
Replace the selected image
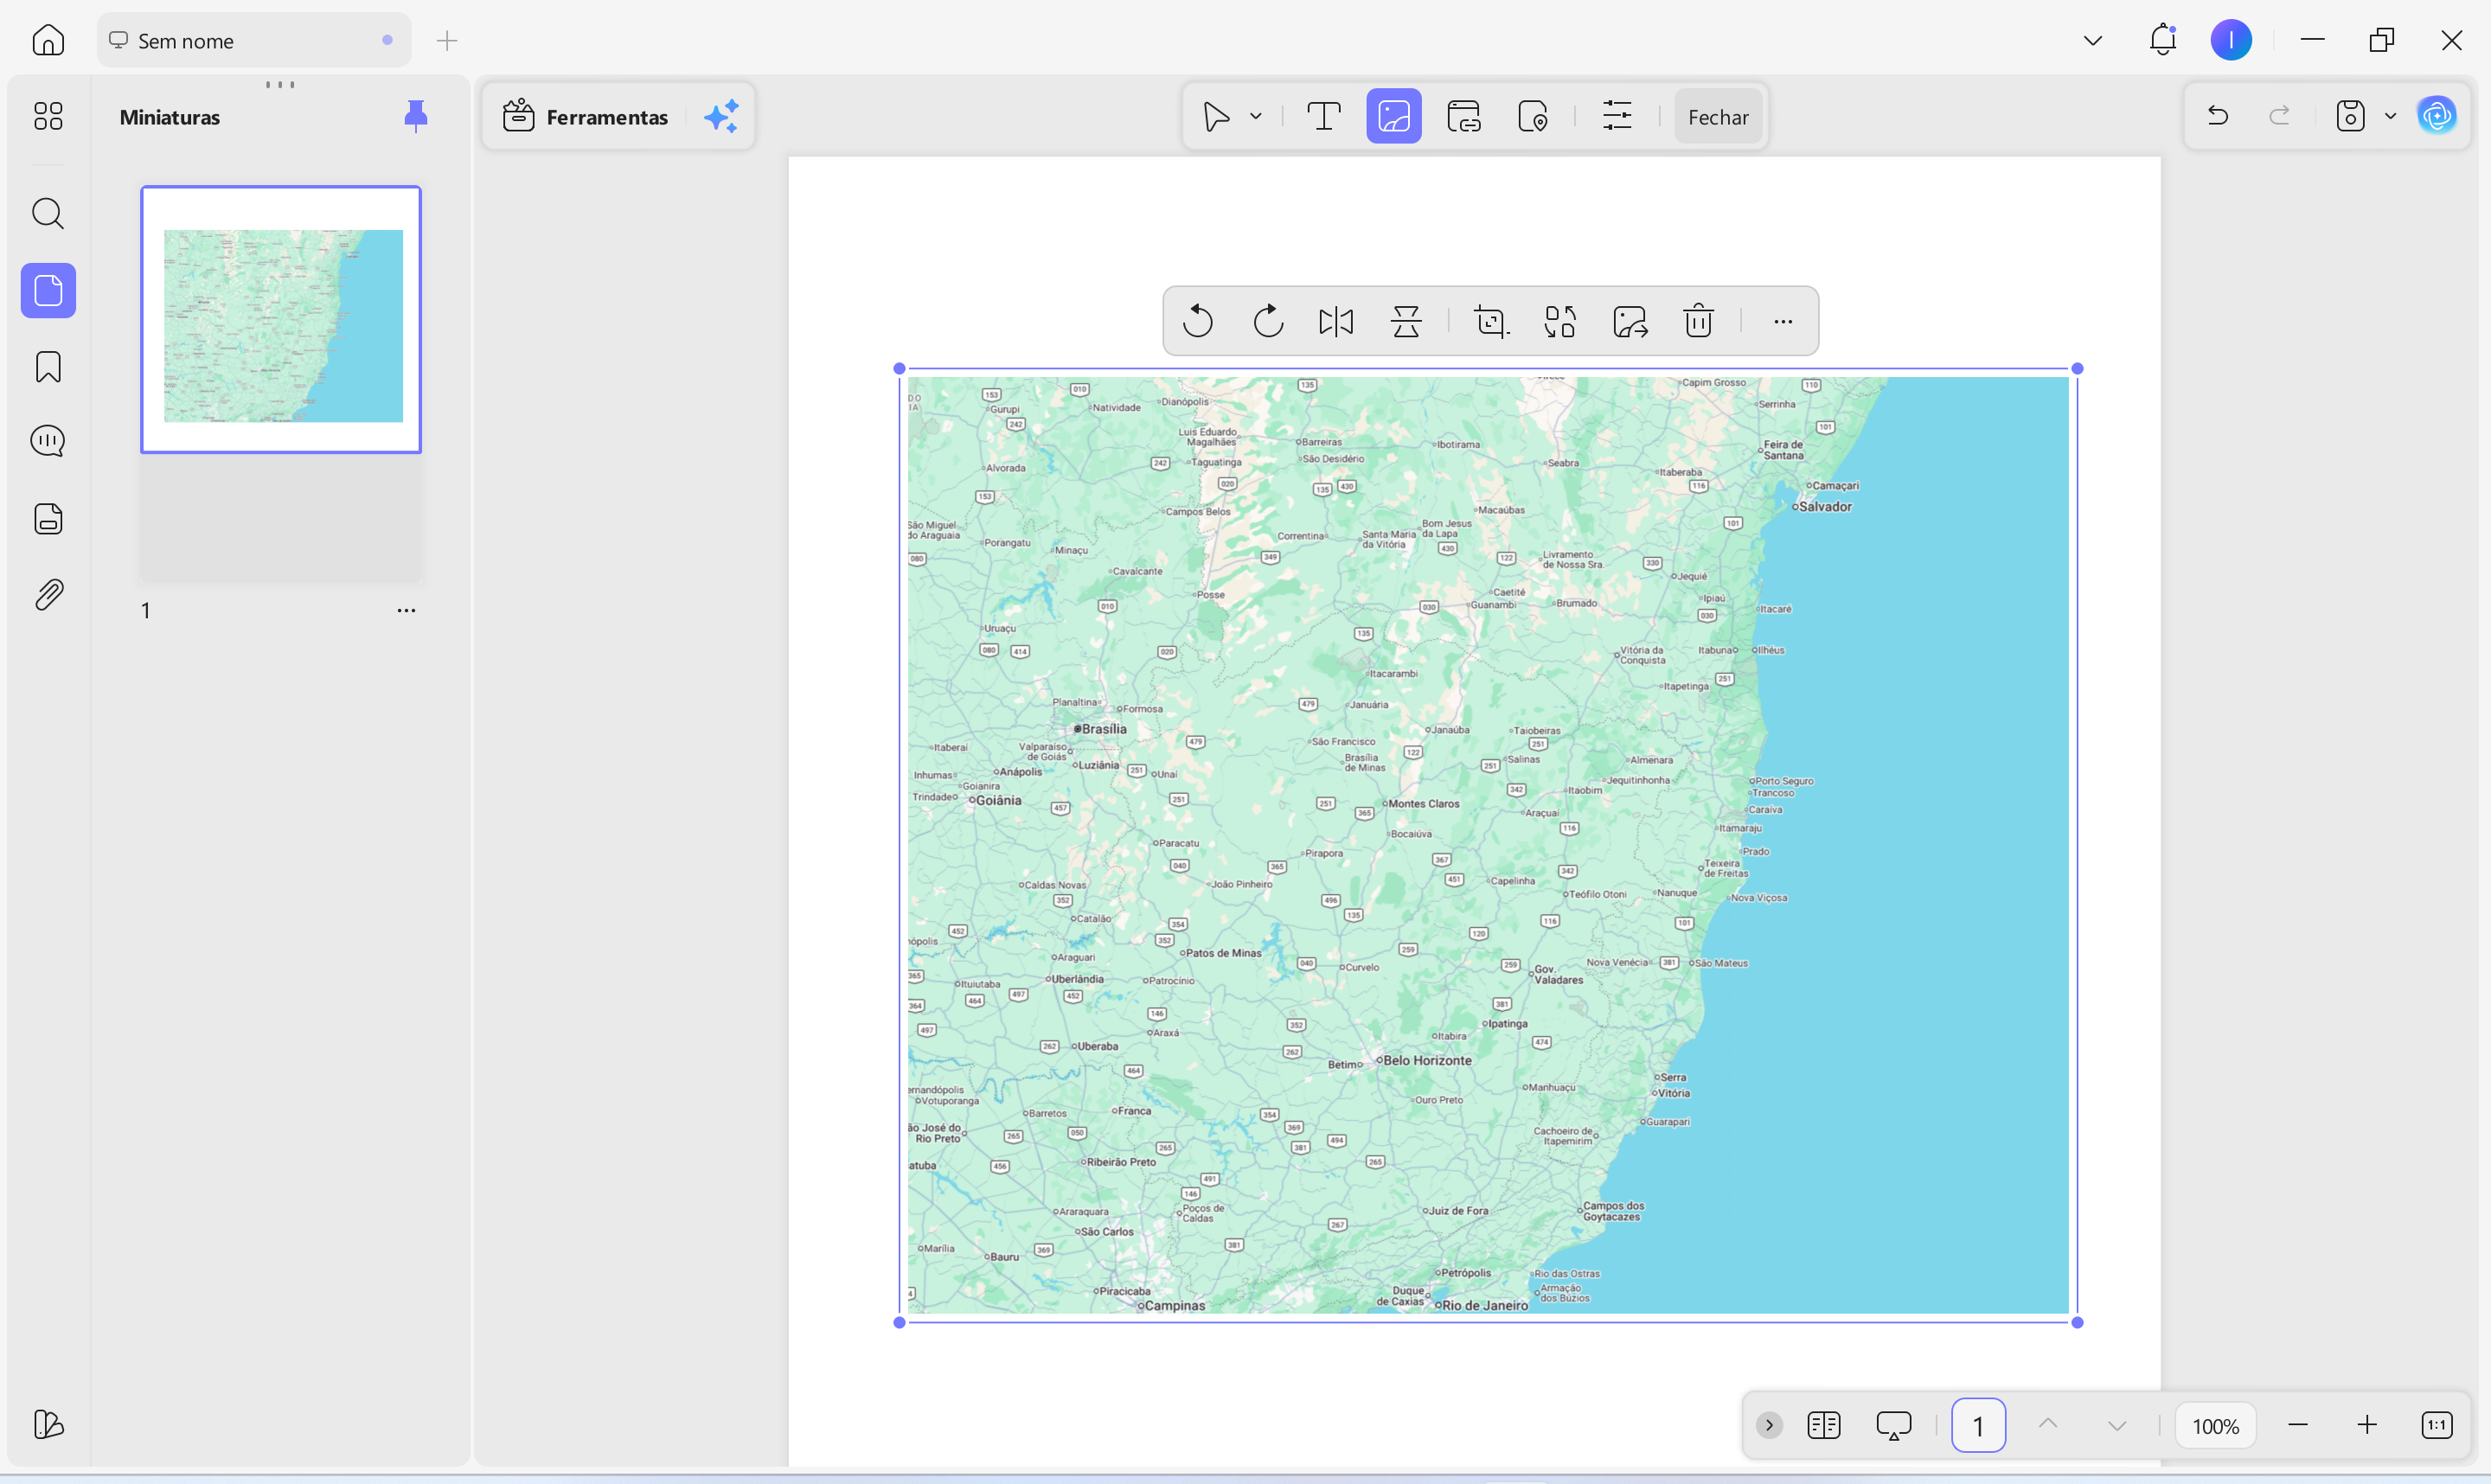click(x=1560, y=321)
